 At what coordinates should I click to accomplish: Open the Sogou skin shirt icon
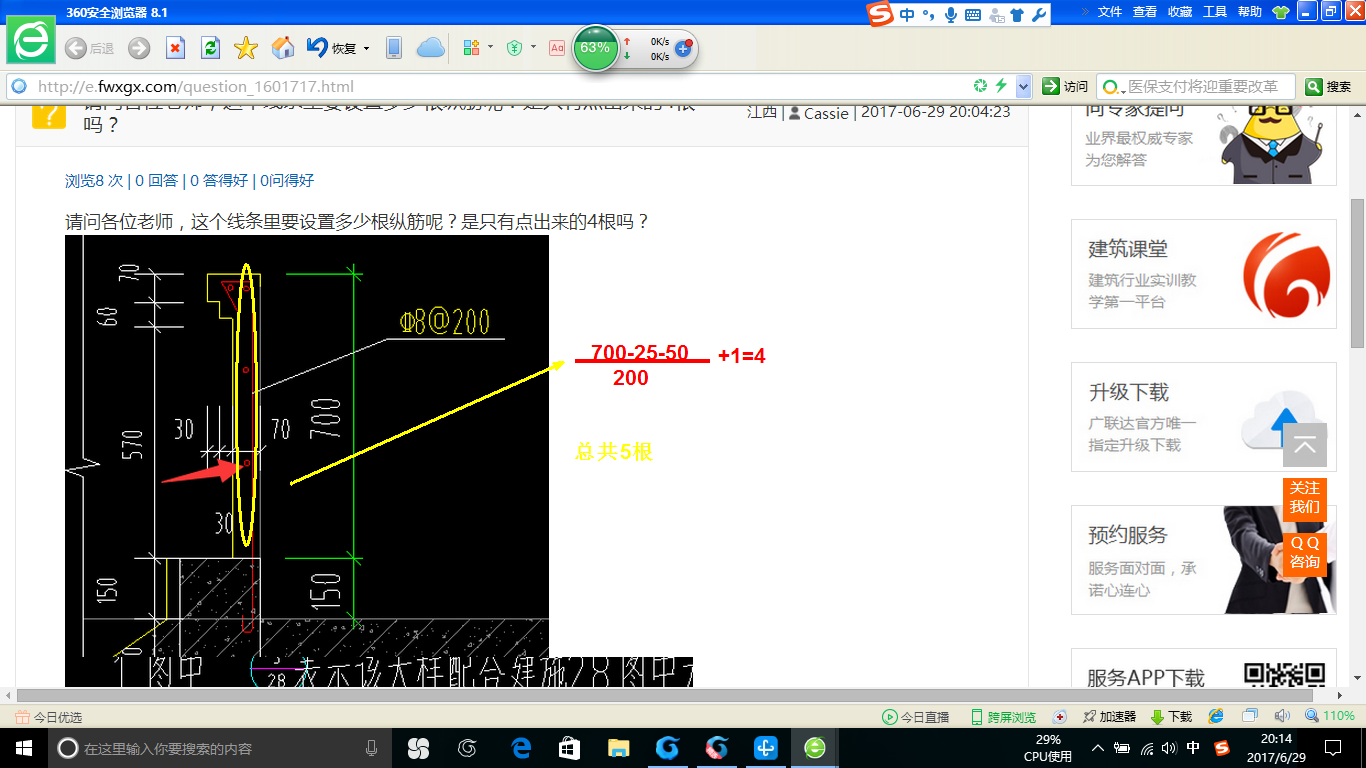point(1017,14)
